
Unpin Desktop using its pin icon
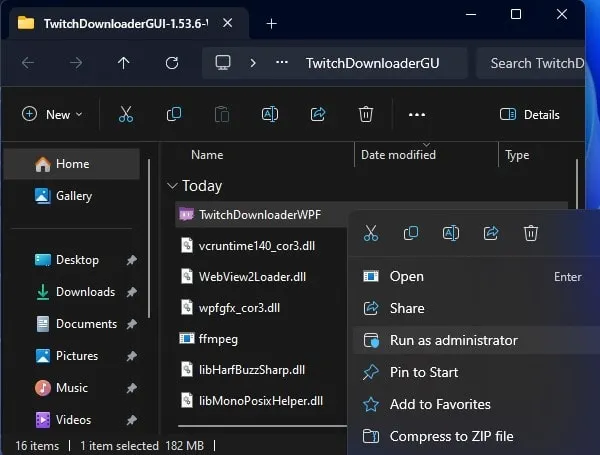coord(132,260)
